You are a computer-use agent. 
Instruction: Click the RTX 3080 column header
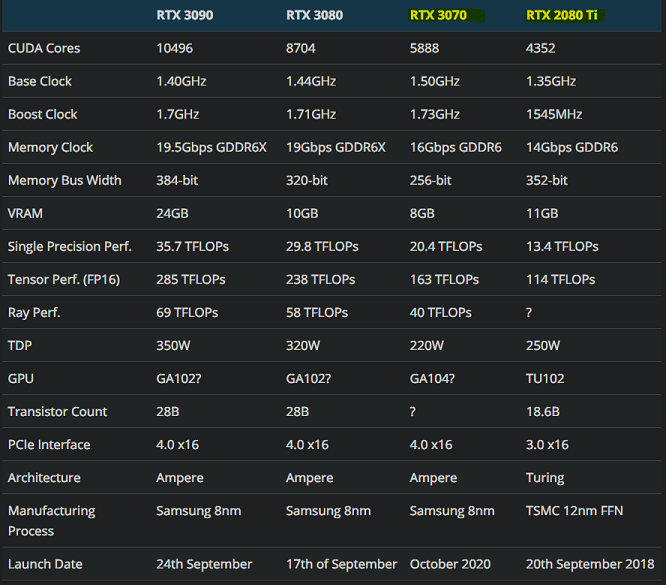point(314,15)
